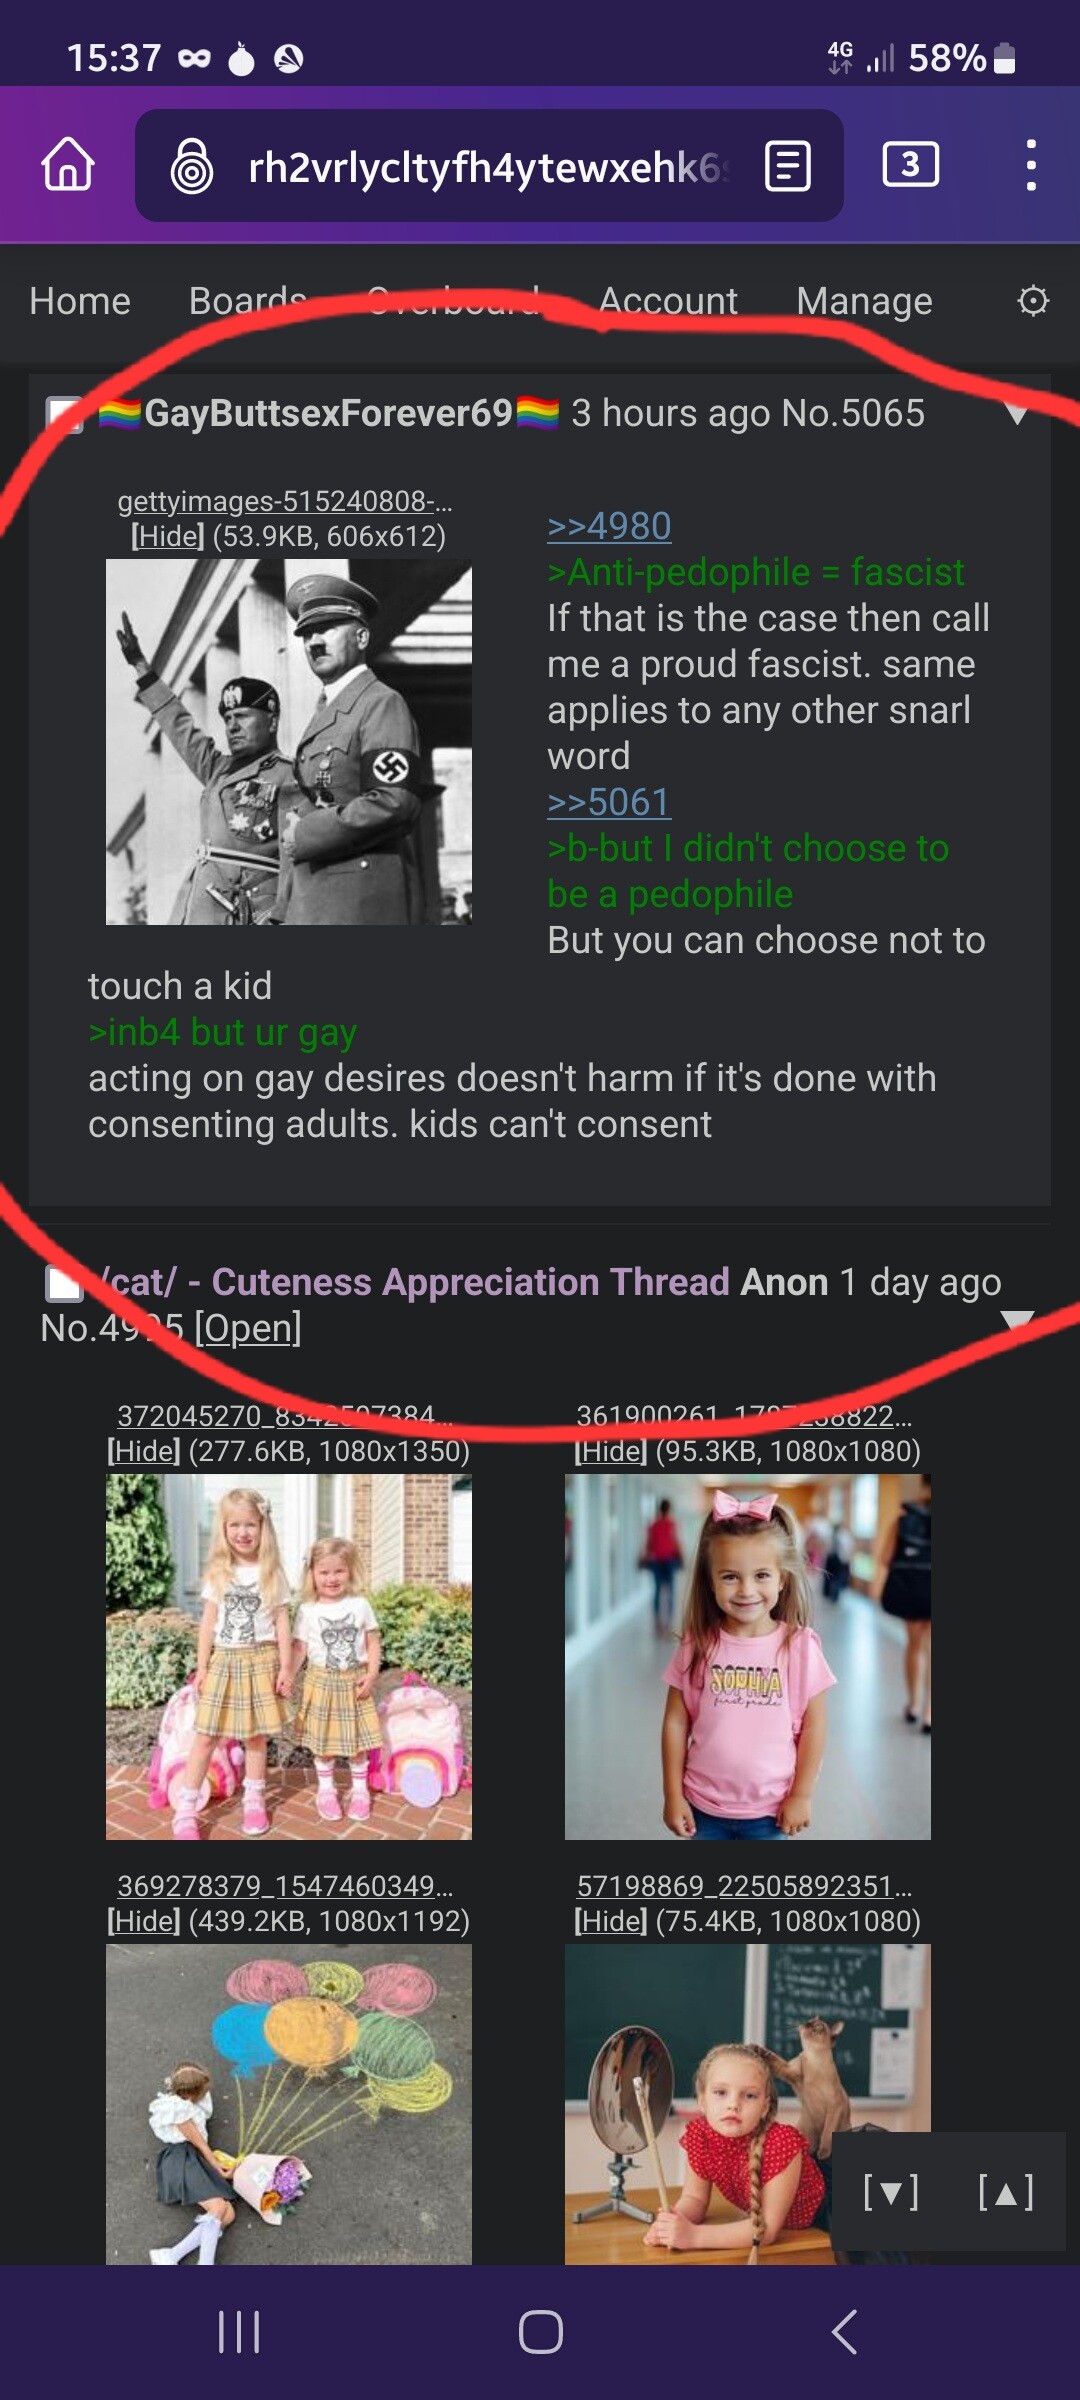Tick the checkbox for thread No.4925
Viewport: 1080px width, 2400px height.
pyautogui.click(x=64, y=1284)
